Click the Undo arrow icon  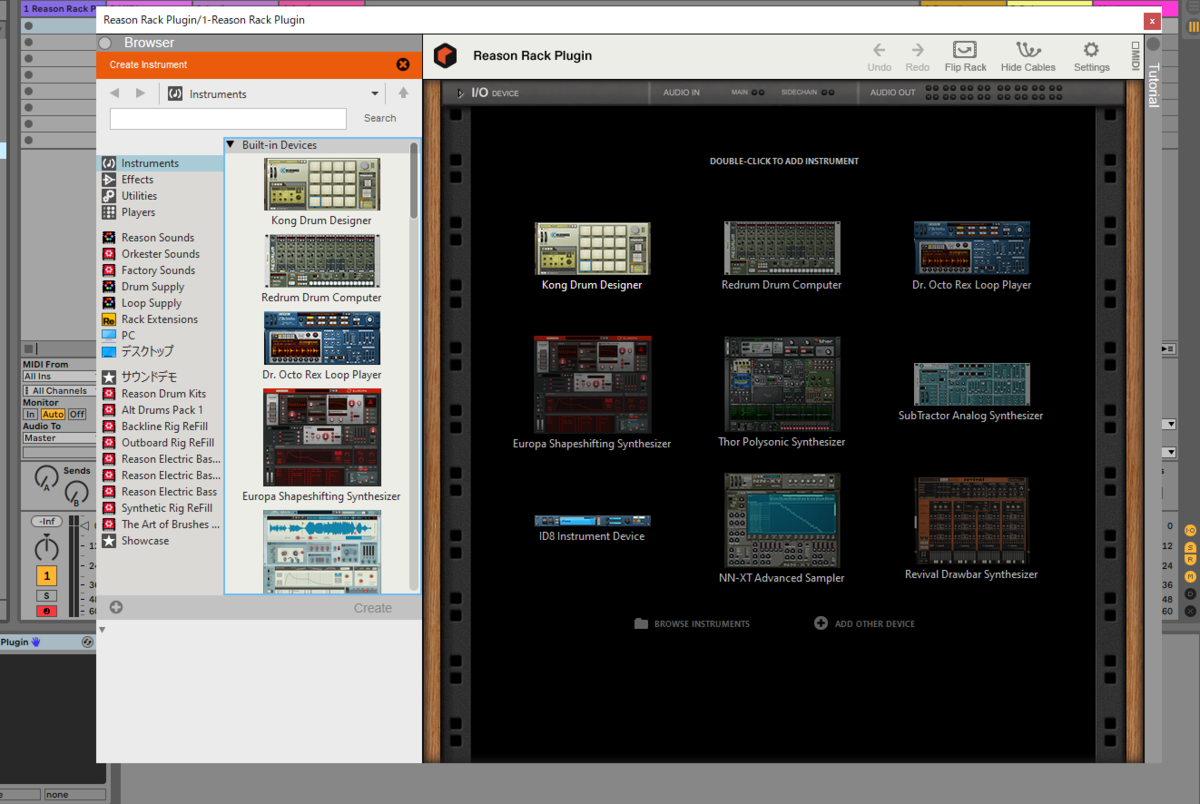click(x=879, y=49)
